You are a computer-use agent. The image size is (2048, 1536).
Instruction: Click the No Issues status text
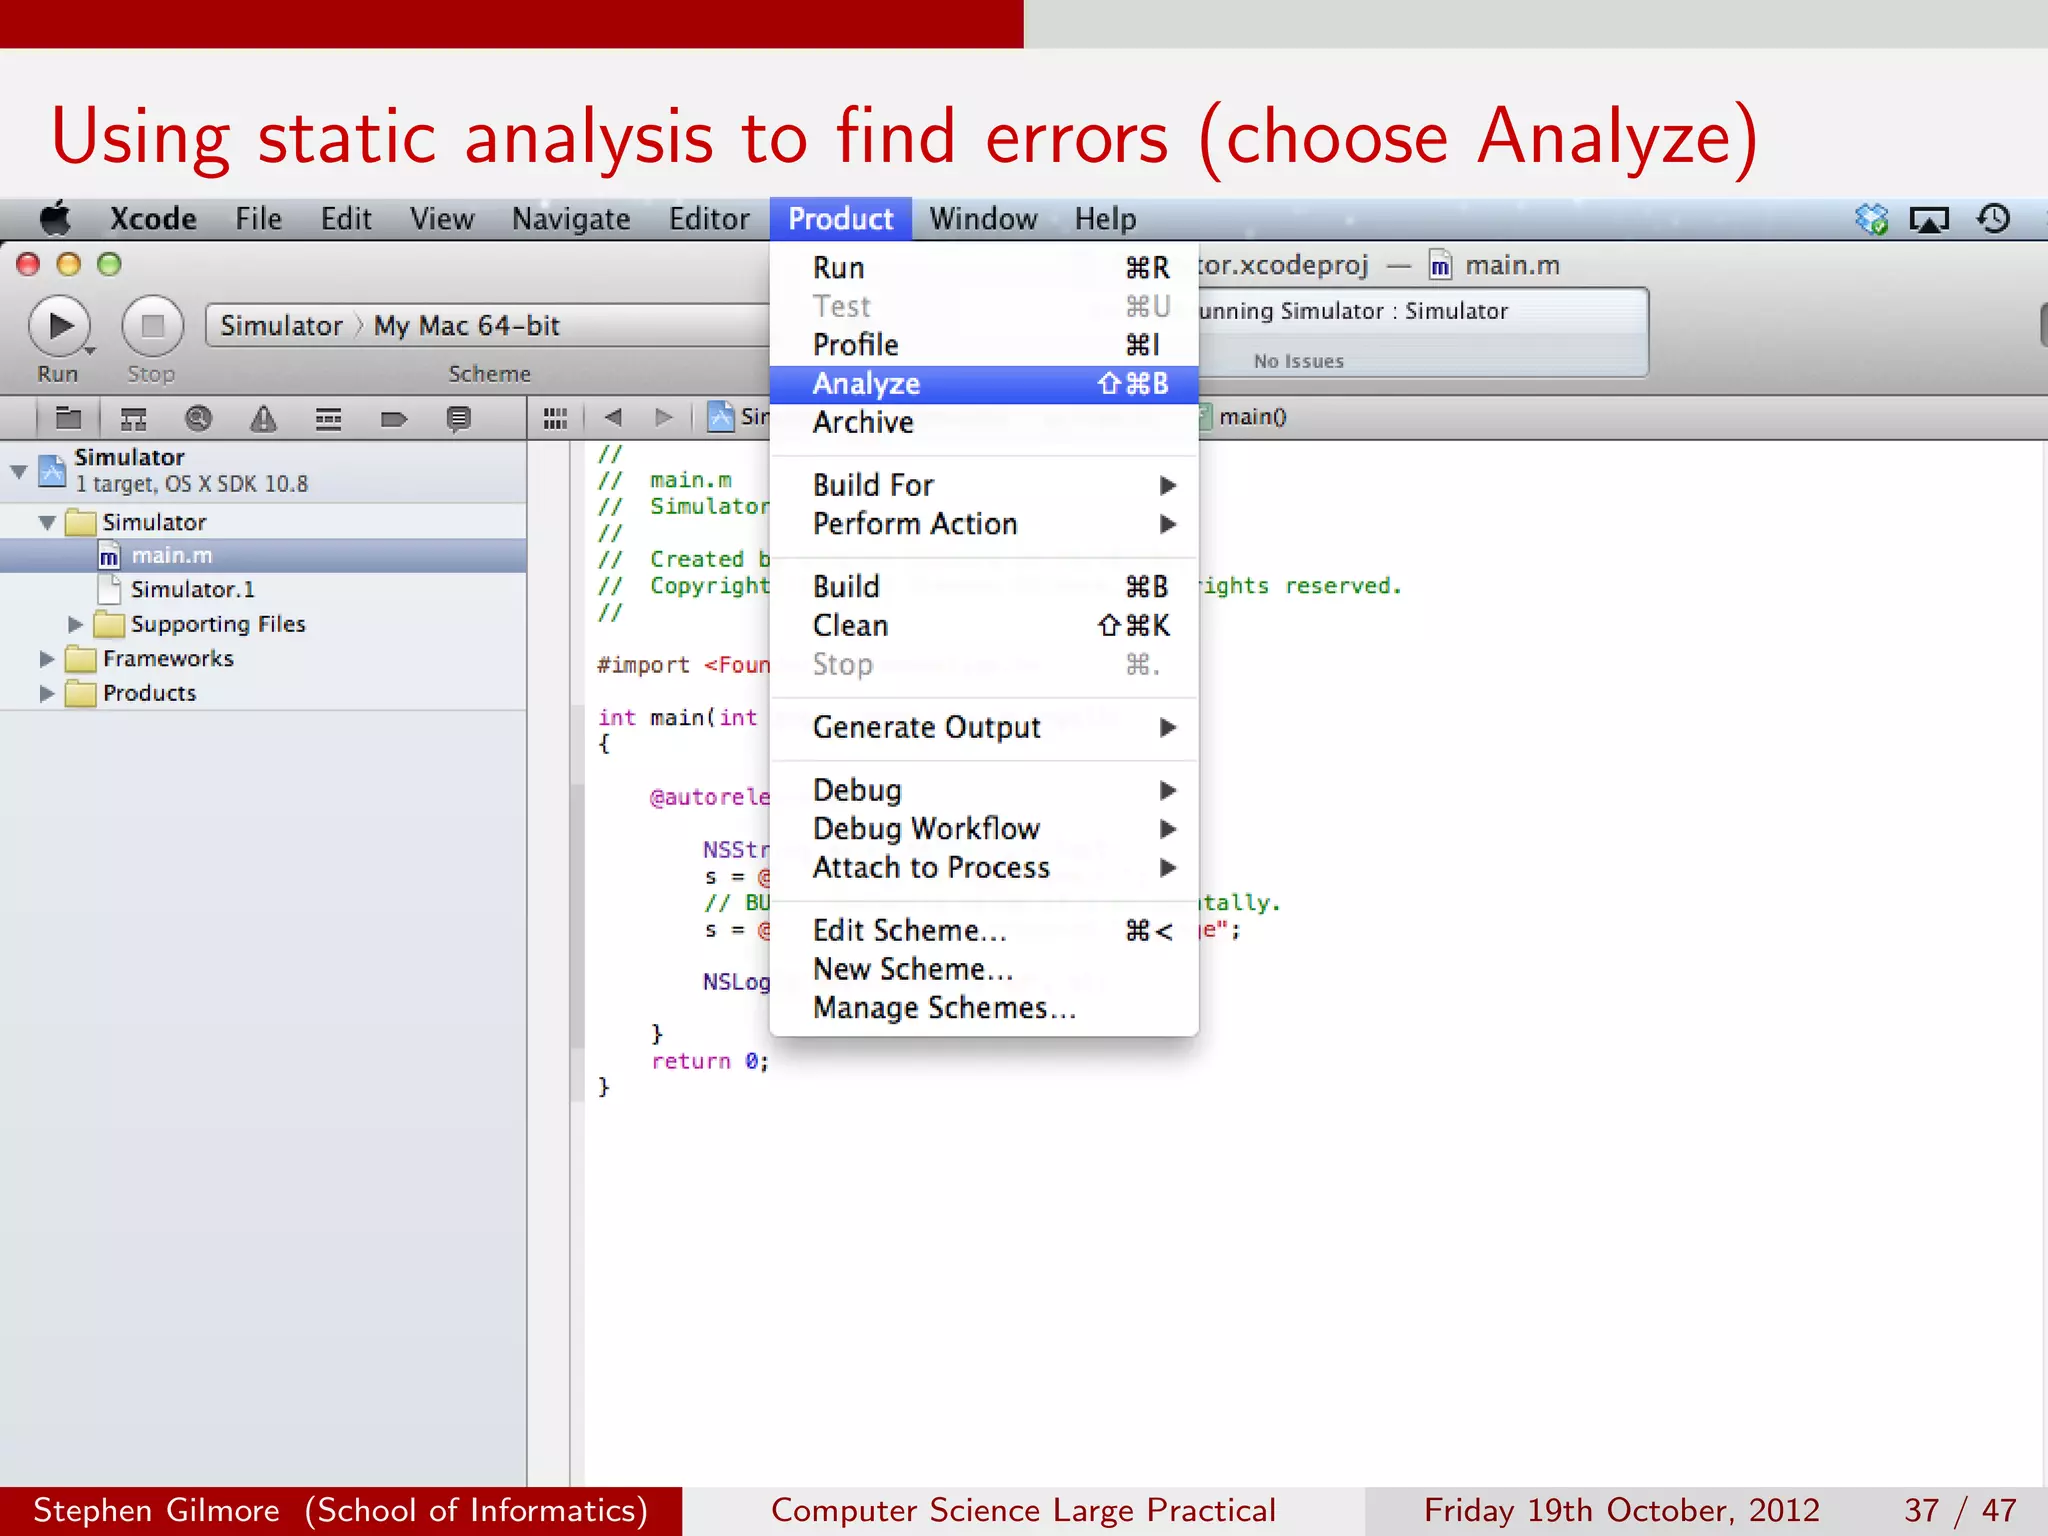tap(1298, 361)
